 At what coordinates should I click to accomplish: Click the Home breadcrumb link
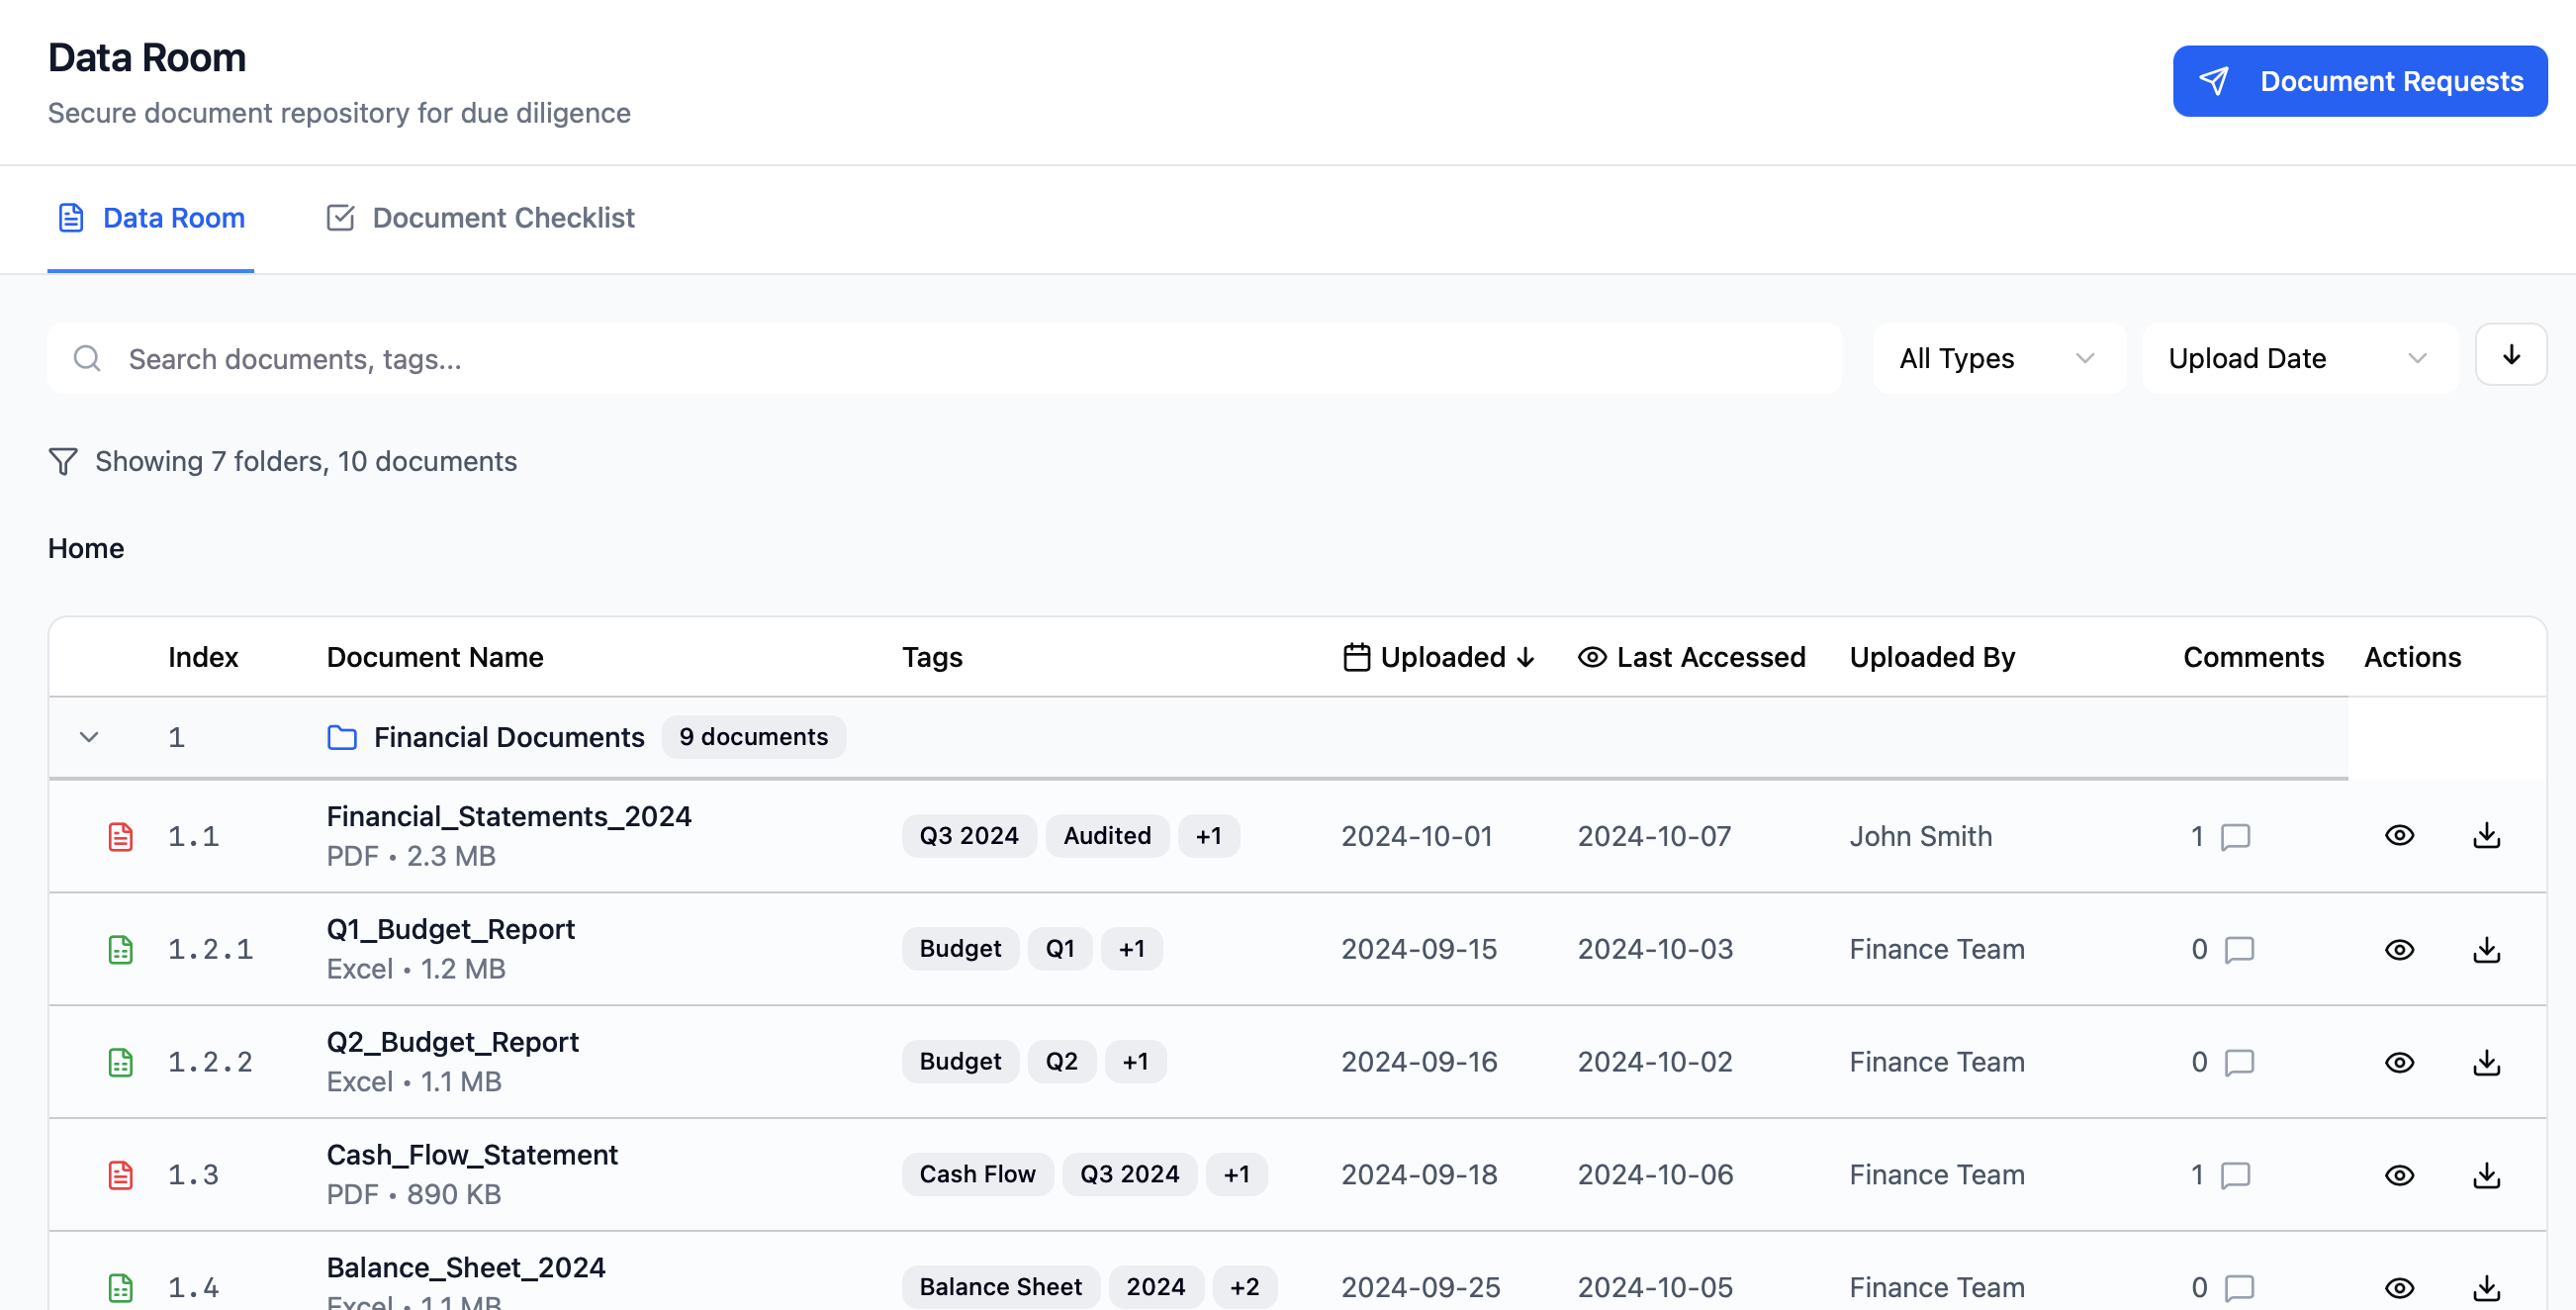click(86, 548)
